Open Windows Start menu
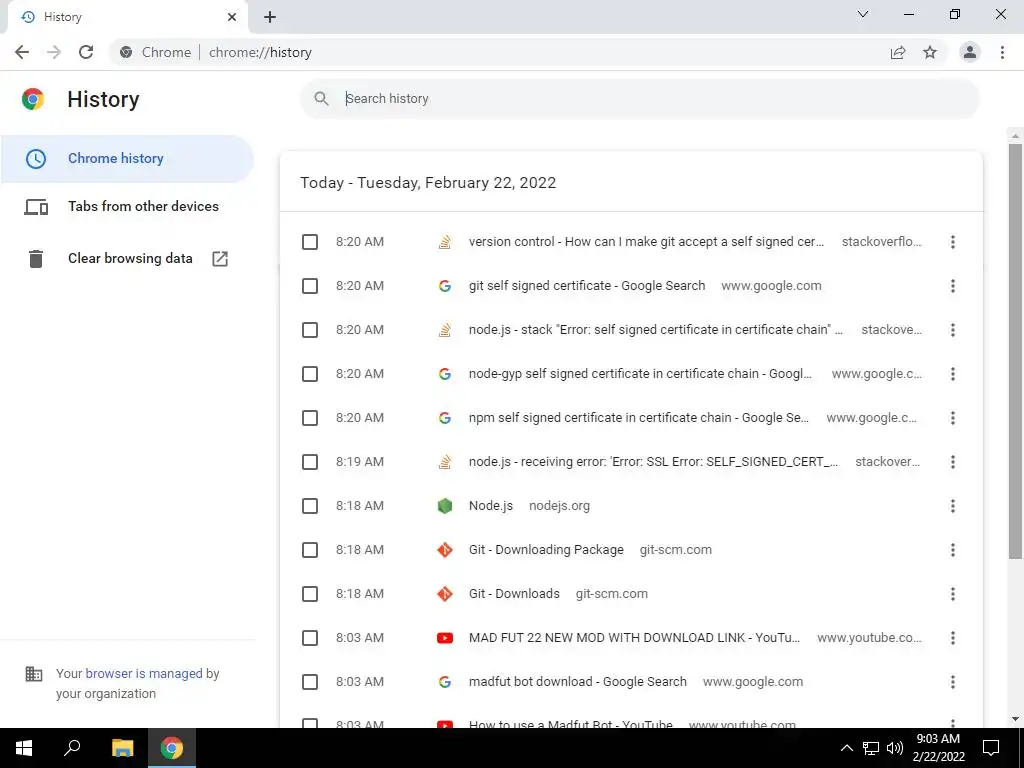Screen dimensions: 1024x768 pyautogui.click(x=24, y=748)
